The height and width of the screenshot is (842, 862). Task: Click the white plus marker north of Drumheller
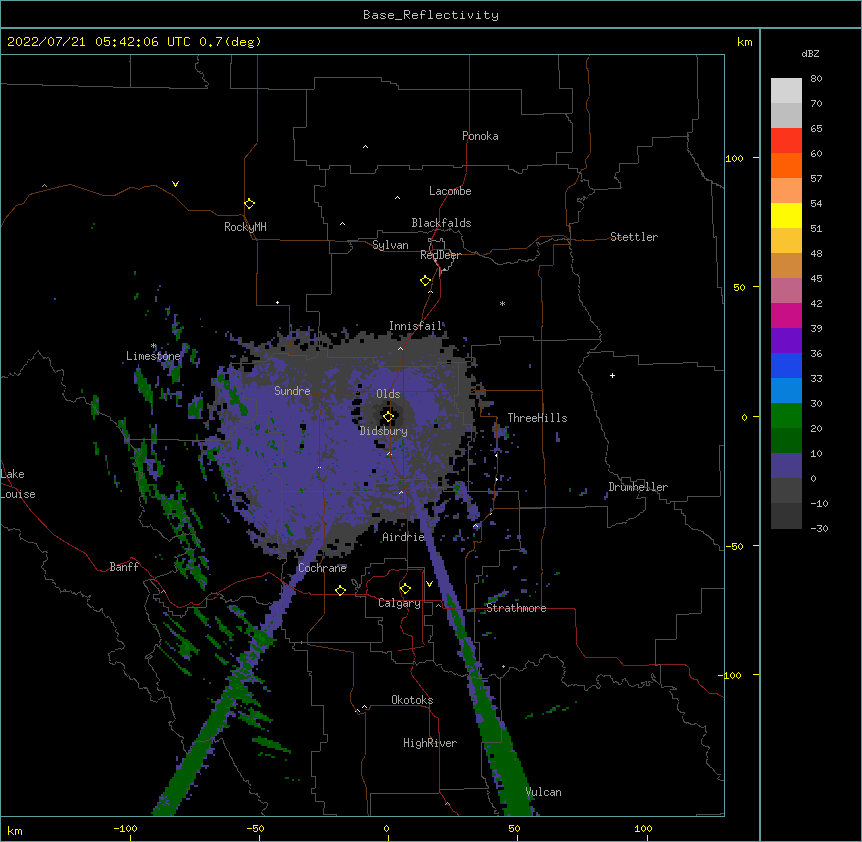point(612,375)
